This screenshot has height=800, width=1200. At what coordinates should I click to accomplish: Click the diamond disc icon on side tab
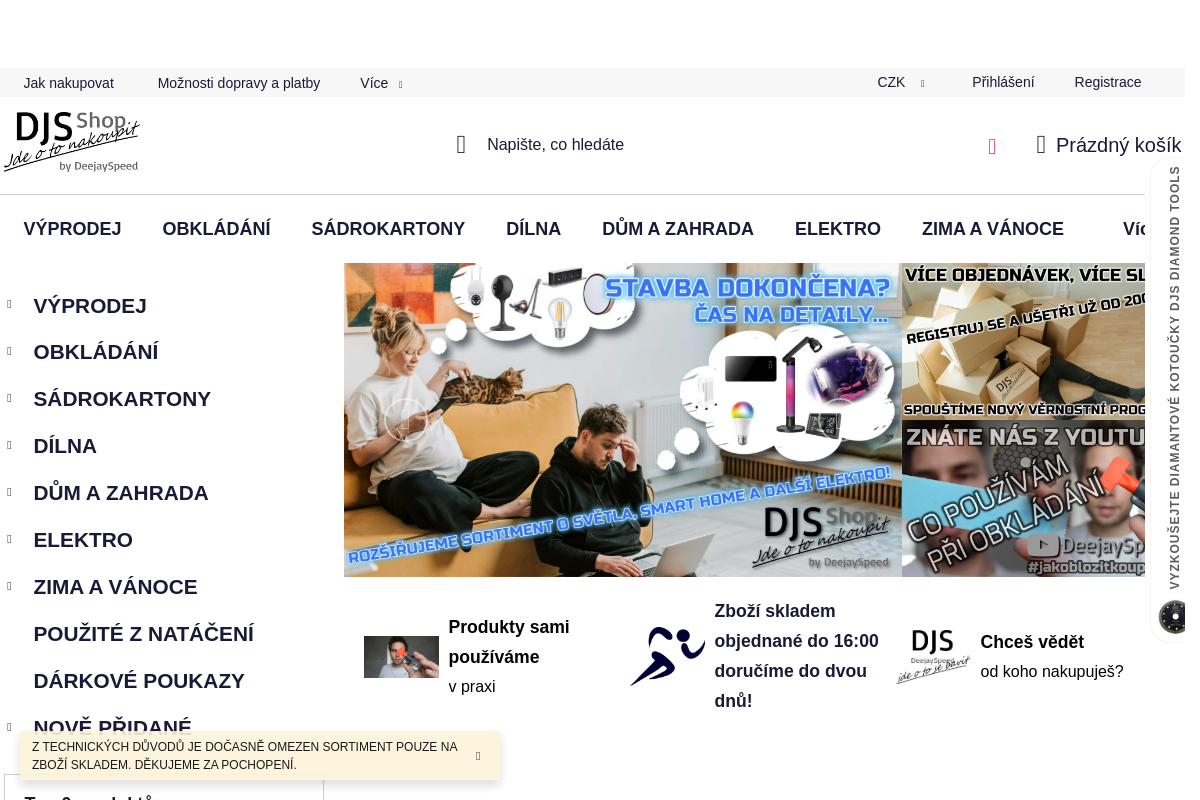(x=1172, y=617)
